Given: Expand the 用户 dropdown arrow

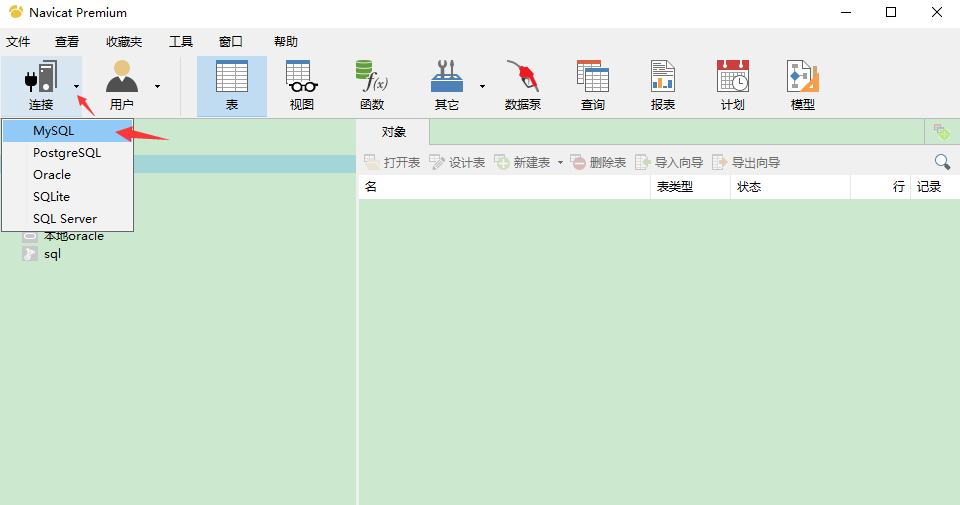Looking at the screenshot, I should click(157, 86).
